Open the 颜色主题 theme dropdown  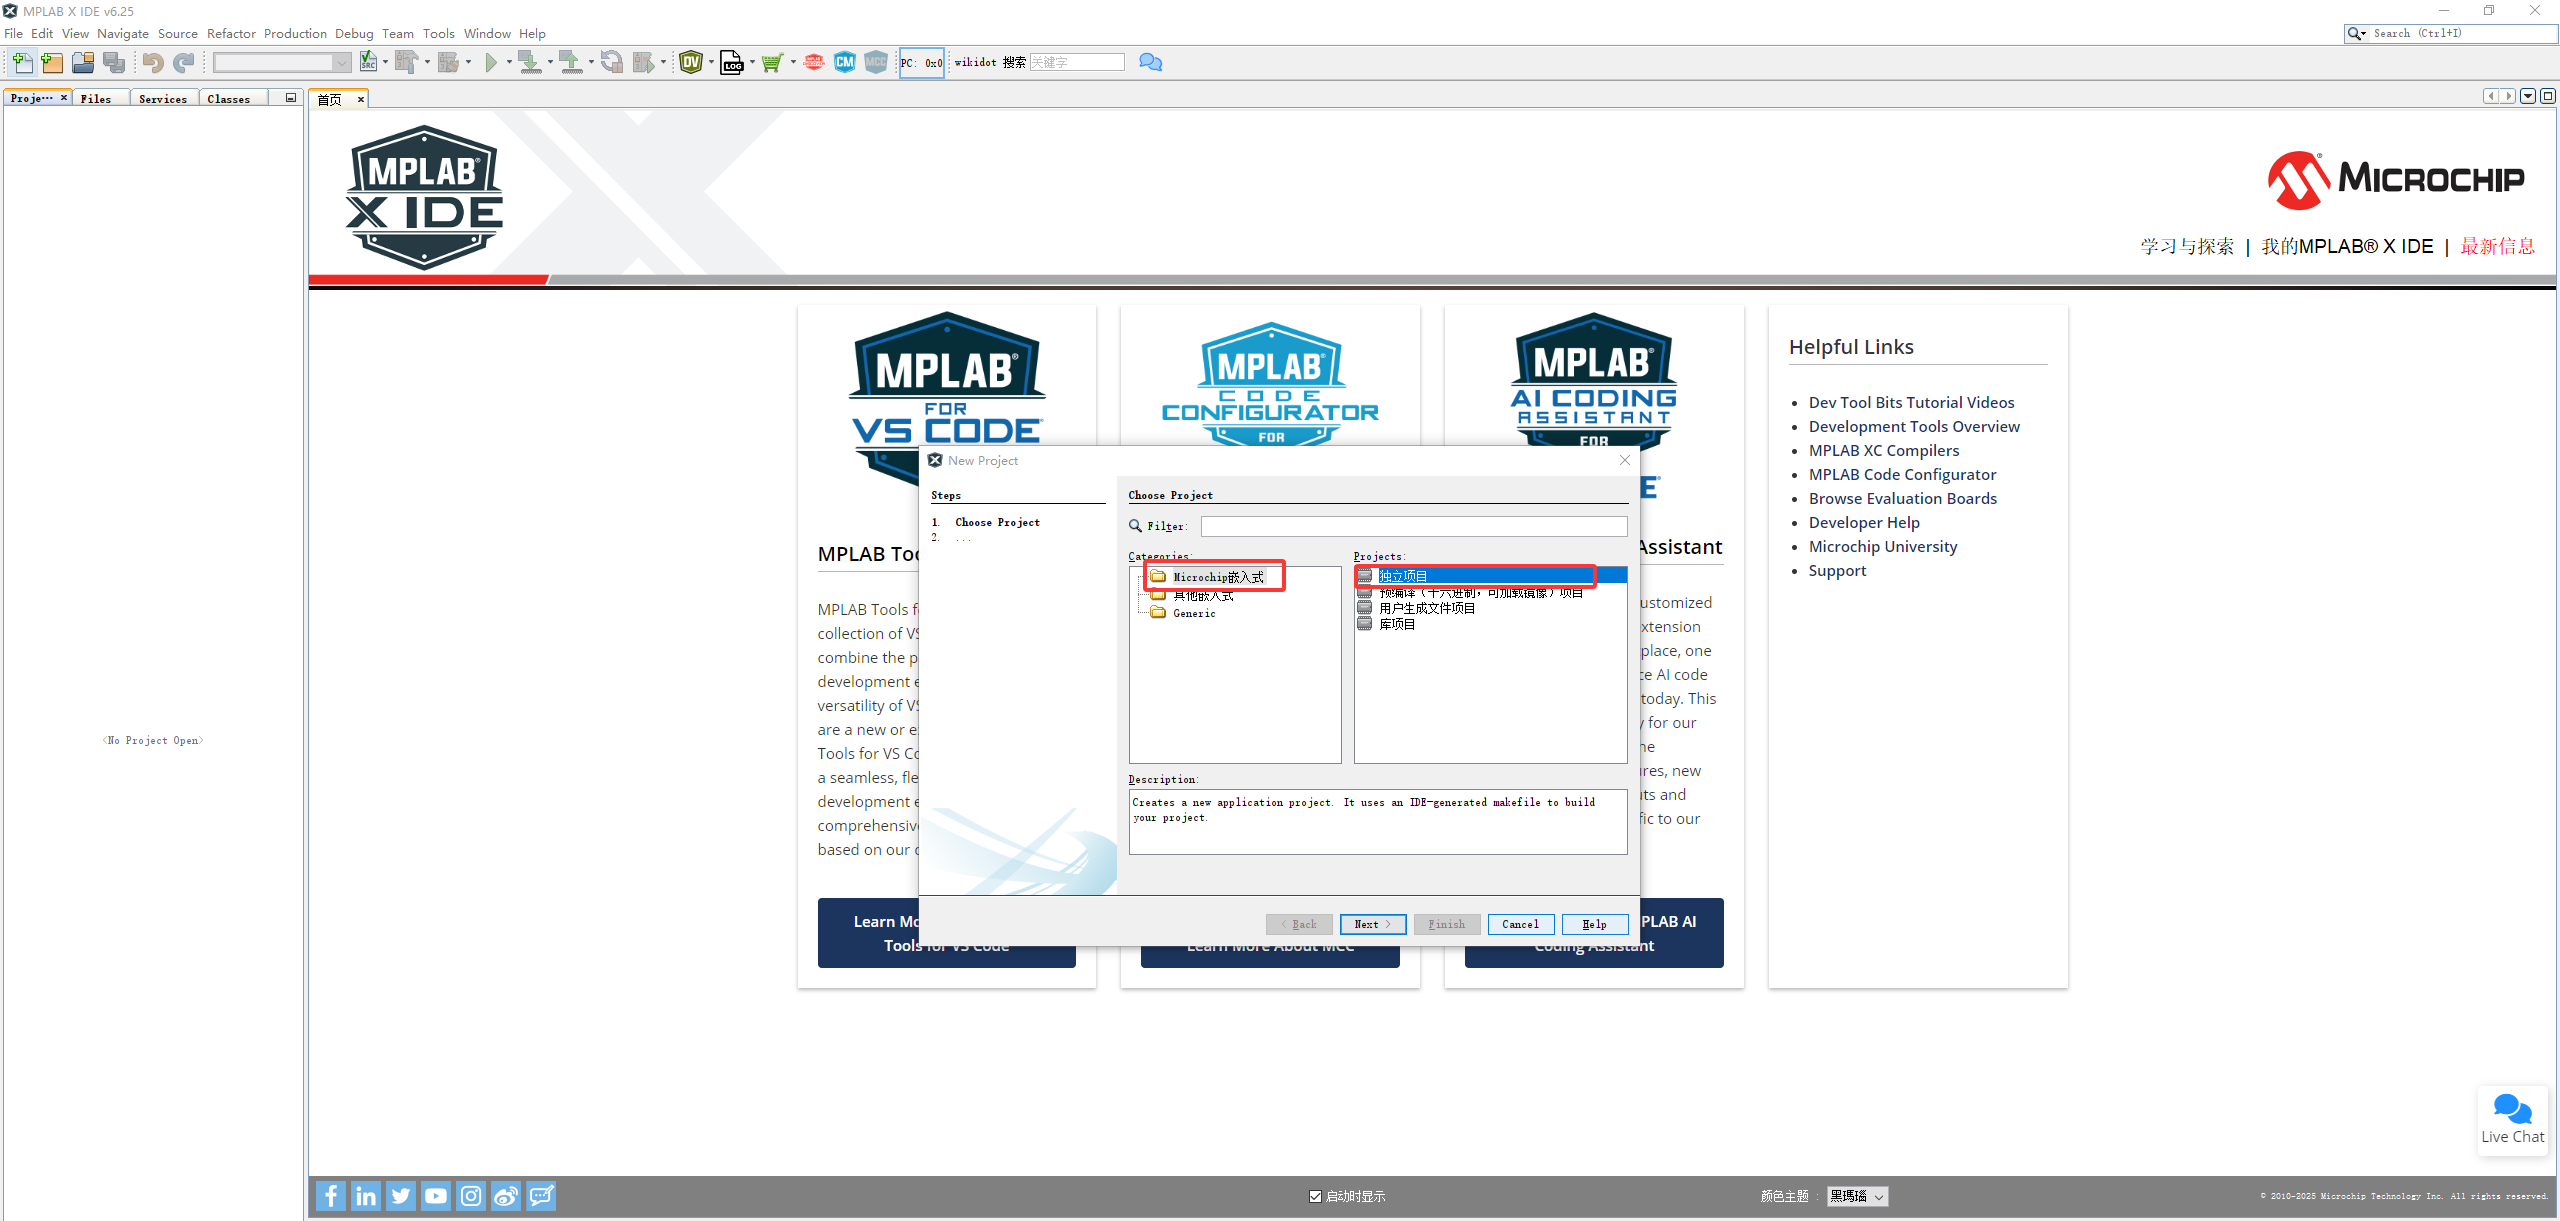coord(1857,1196)
